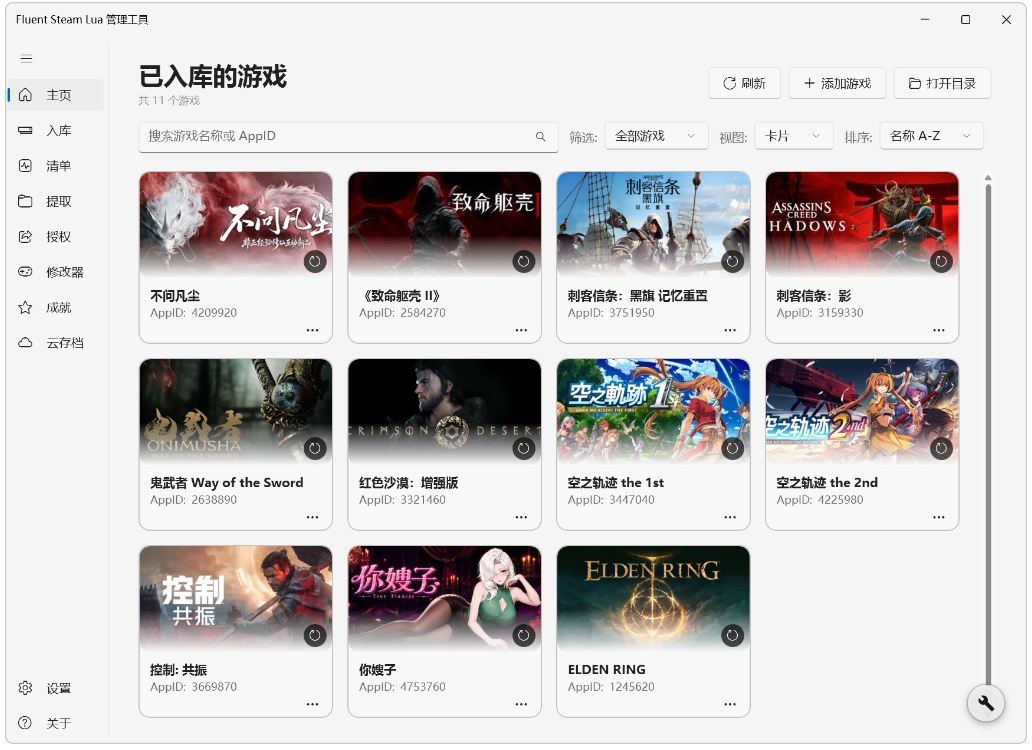The width and height of the screenshot is (1032, 750).
Task: Click the 打开目录 open folder button
Action: pos(942,84)
